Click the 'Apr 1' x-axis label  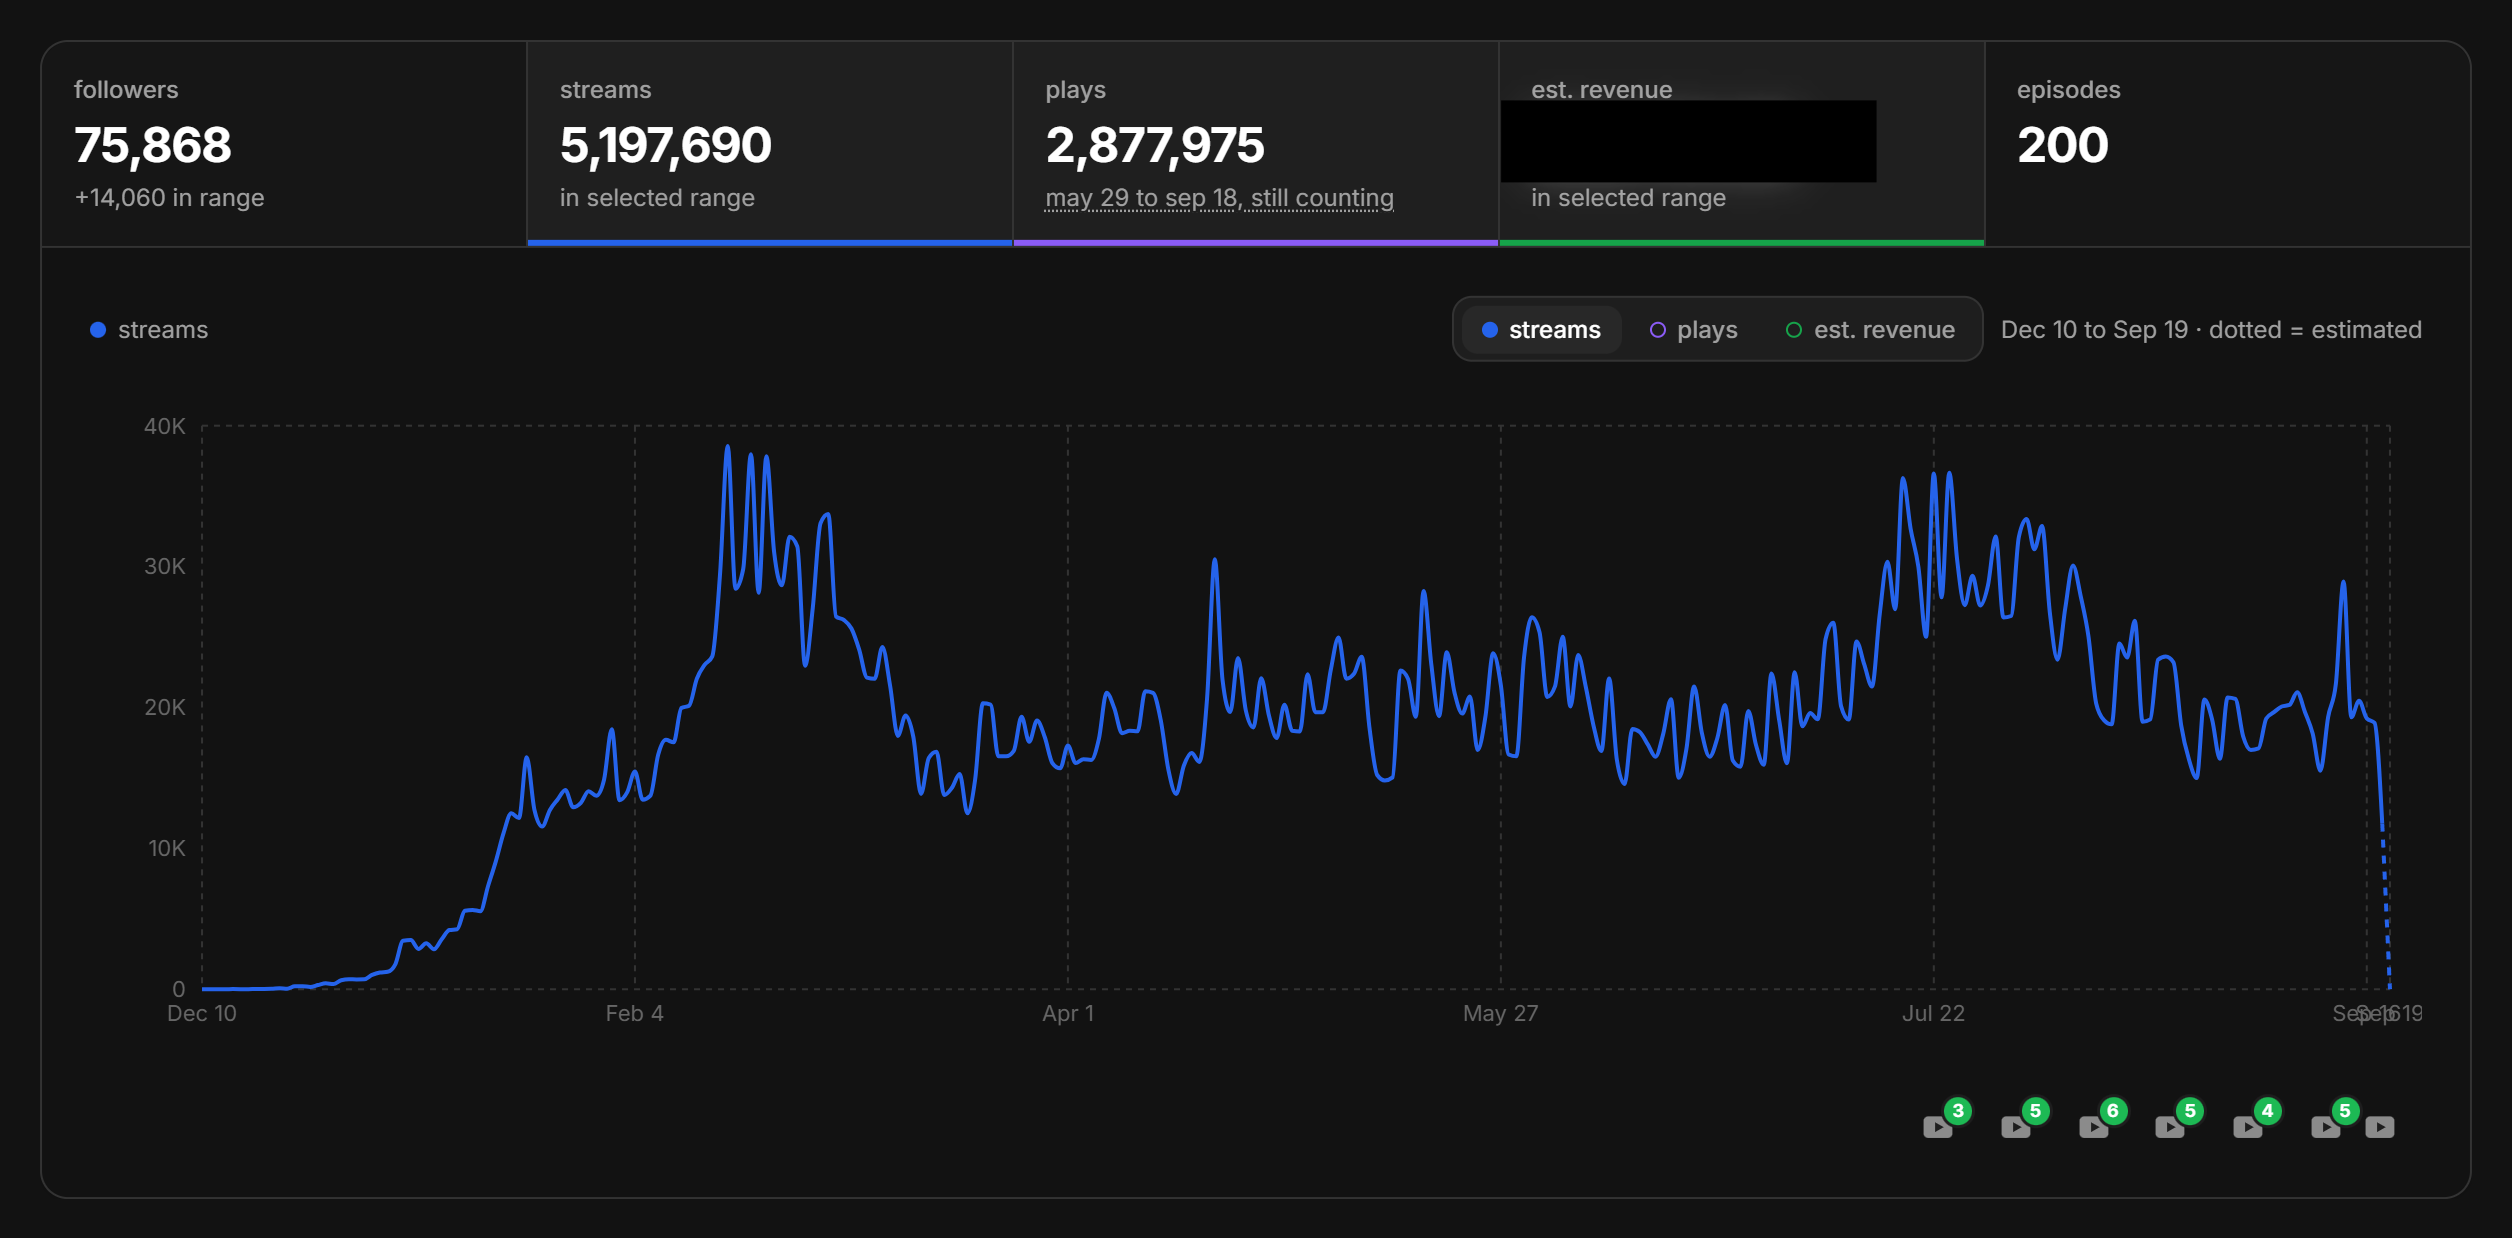(x=1068, y=1013)
